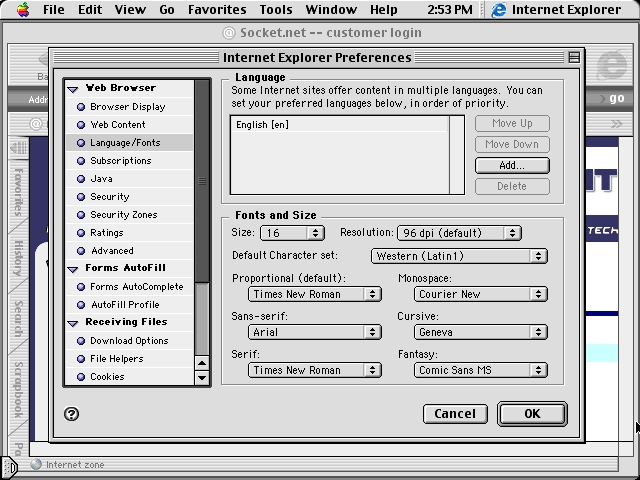Select the Language/Fonts category

[129, 143]
